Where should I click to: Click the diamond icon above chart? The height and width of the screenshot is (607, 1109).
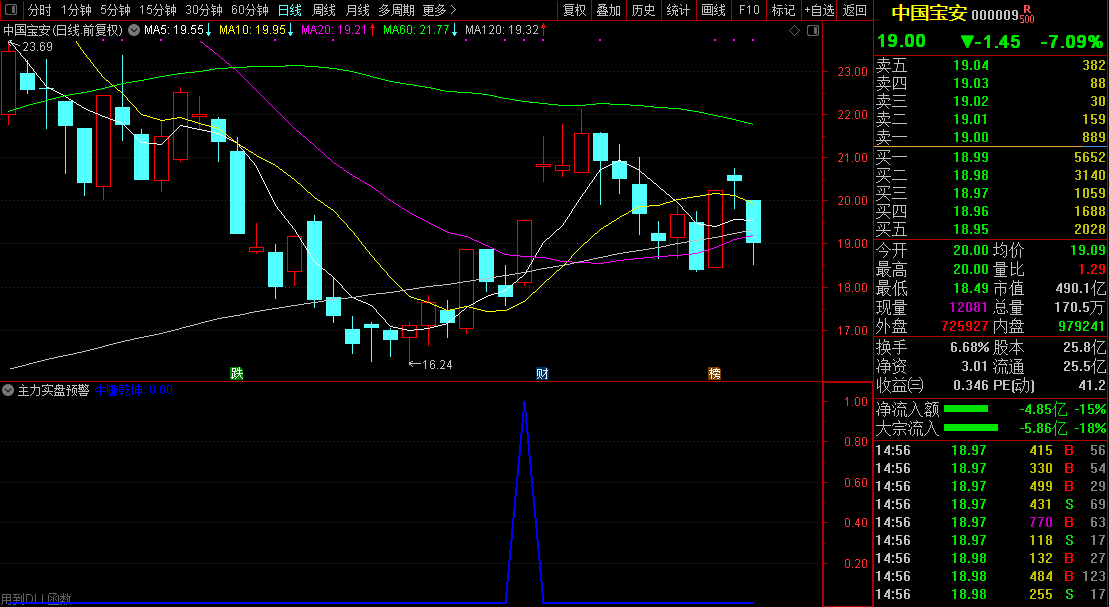(x=794, y=30)
